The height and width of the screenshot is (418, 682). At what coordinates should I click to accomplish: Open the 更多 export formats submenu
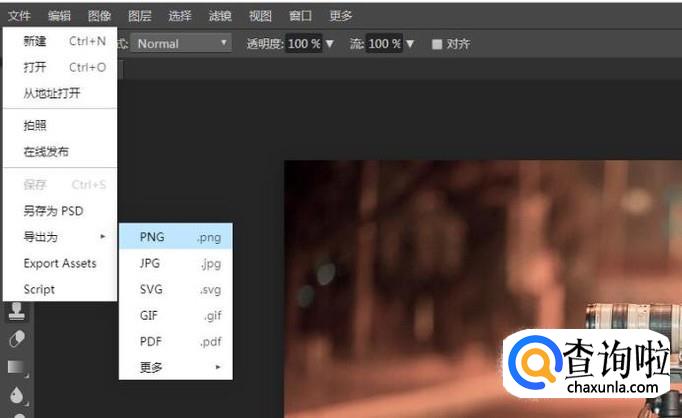click(175, 367)
